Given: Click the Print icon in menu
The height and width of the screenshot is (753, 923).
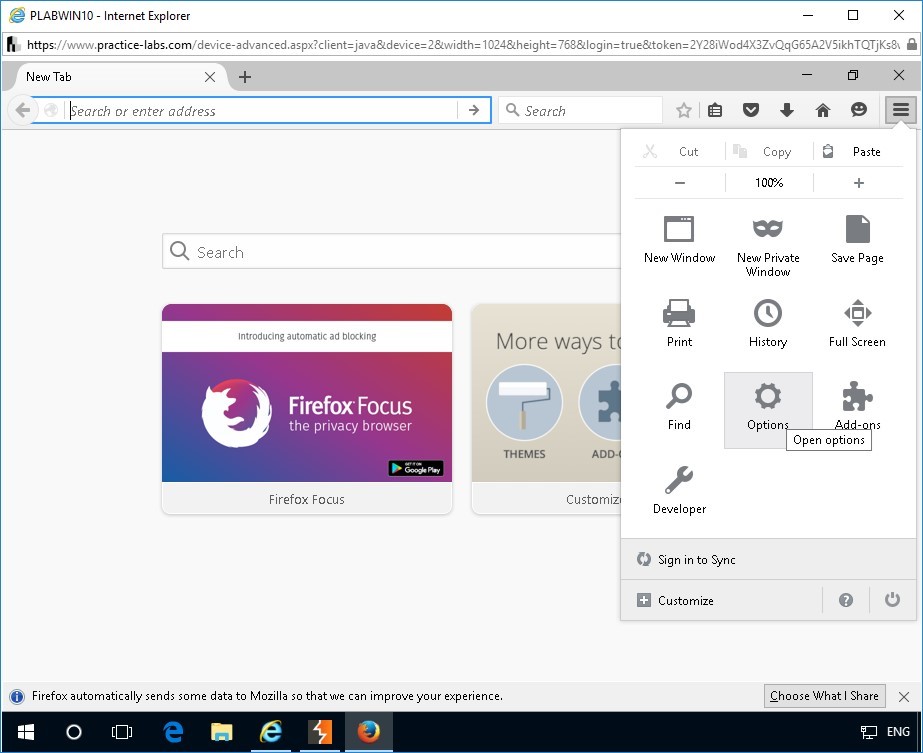Looking at the screenshot, I should 679,314.
